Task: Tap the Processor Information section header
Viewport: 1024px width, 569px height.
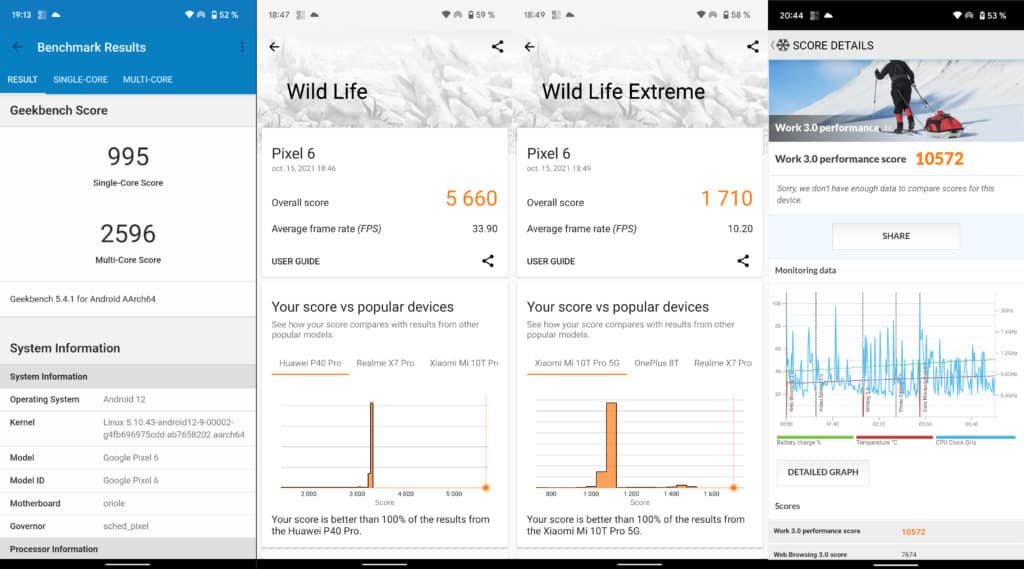Action: point(128,549)
